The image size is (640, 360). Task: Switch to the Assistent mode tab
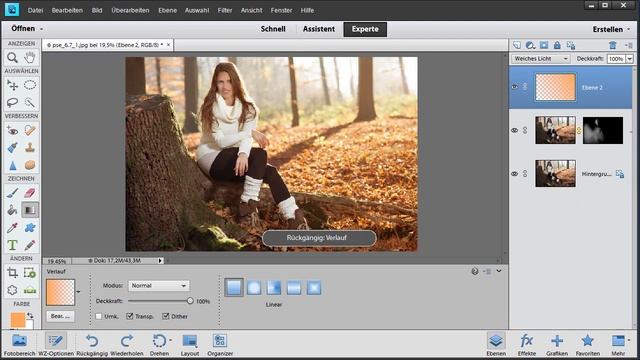tap(319, 29)
